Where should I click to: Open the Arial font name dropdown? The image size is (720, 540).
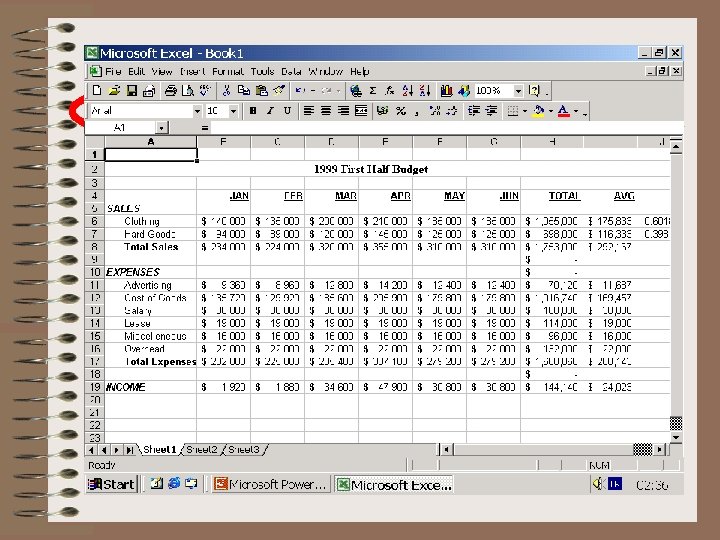coord(197,111)
